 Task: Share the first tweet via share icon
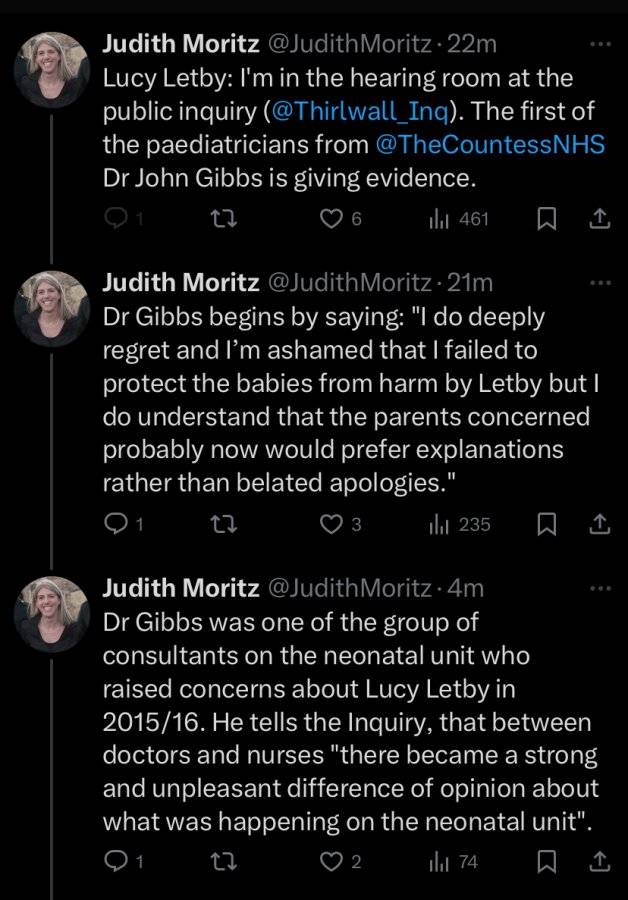click(599, 219)
